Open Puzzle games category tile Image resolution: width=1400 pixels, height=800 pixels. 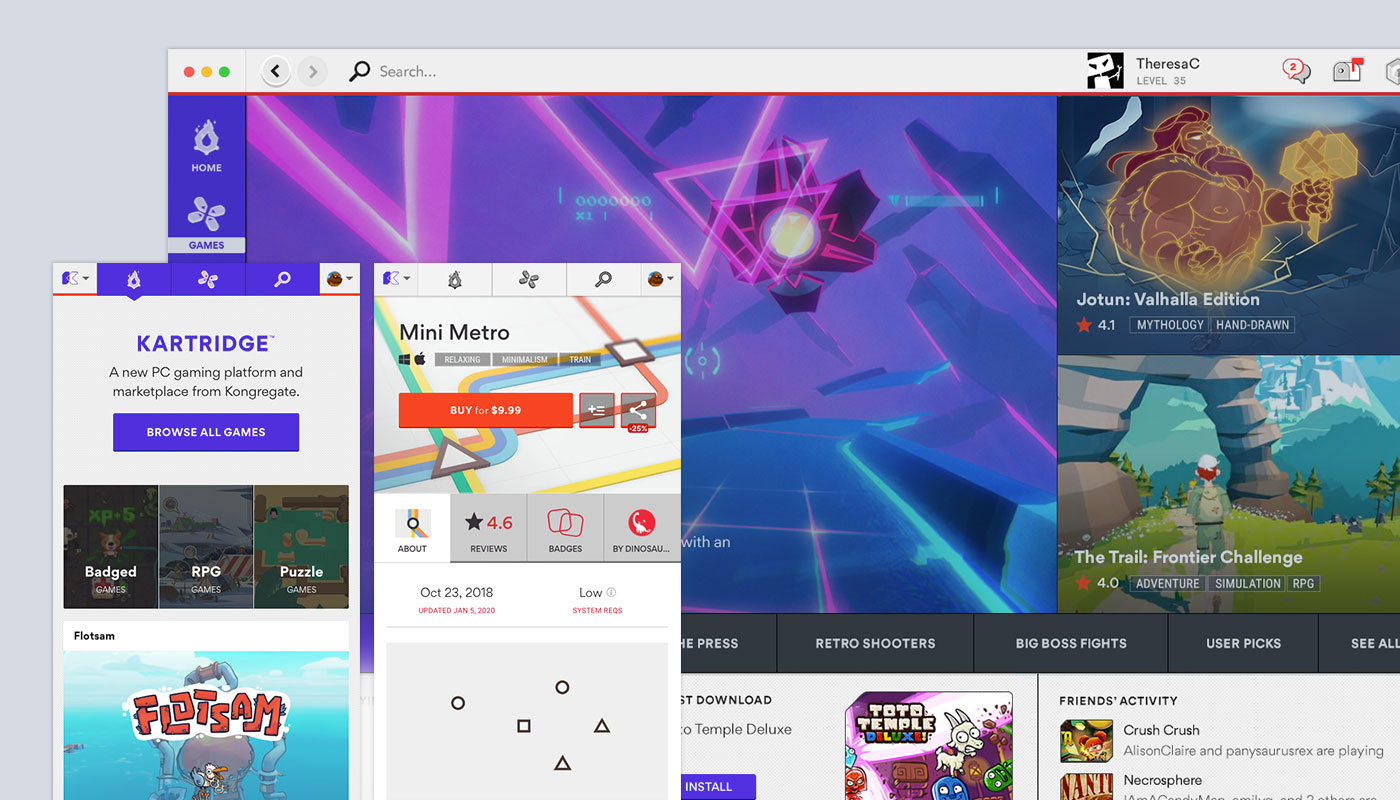pyautogui.click(x=301, y=547)
